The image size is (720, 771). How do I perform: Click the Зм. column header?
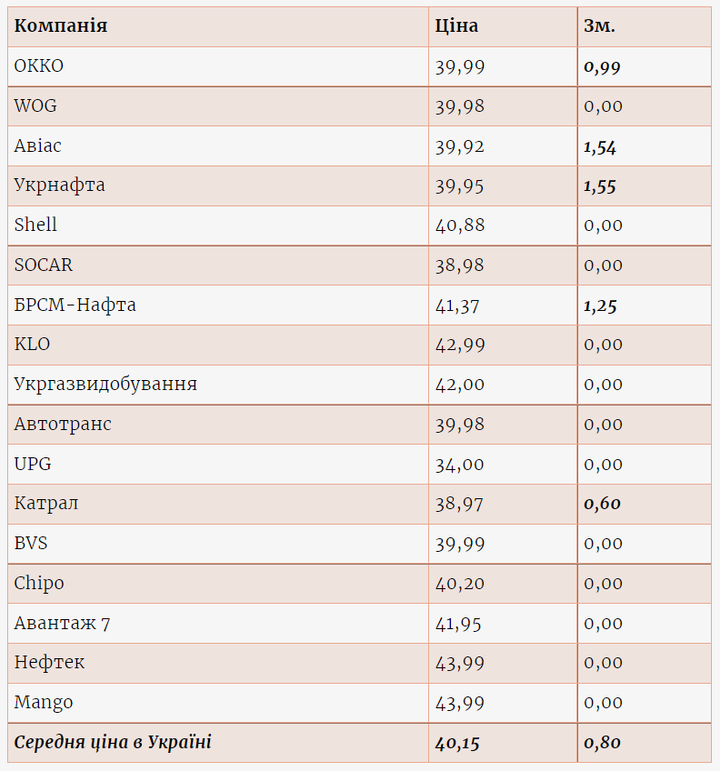(x=599, y=26)
